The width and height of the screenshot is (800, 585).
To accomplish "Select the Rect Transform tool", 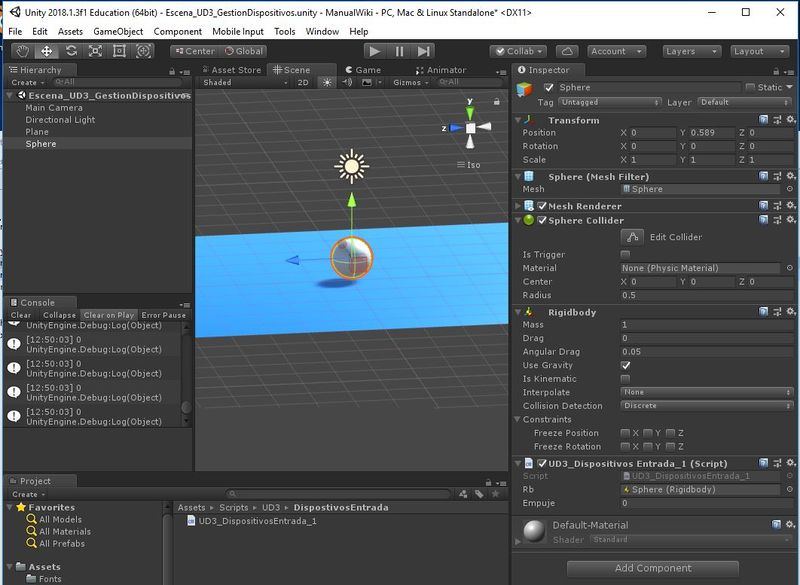I will (119, 51).
